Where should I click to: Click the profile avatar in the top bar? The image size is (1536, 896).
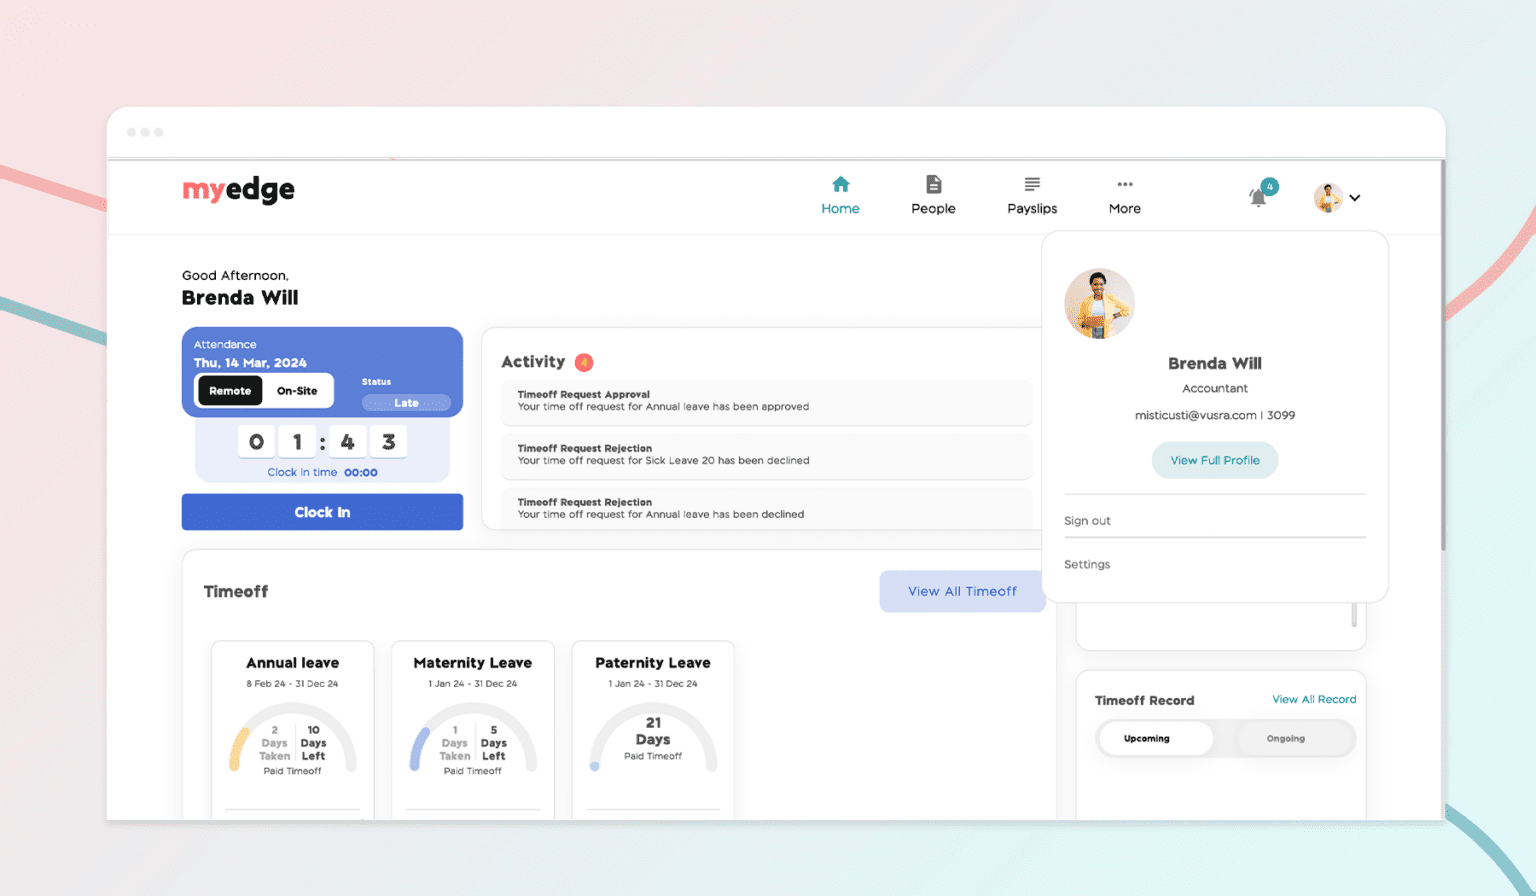[1327, 197]
